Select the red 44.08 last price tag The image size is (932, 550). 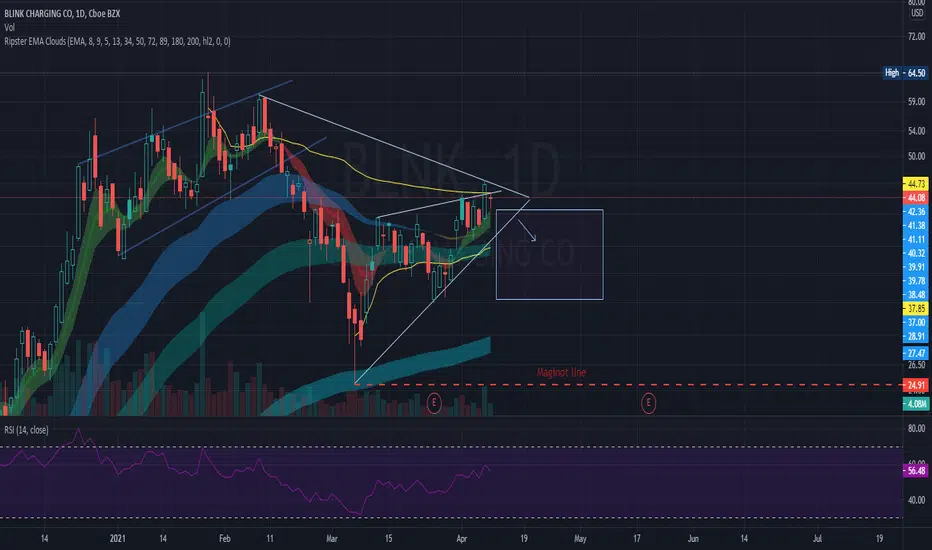pyautogui.click(x=915, y=197)
